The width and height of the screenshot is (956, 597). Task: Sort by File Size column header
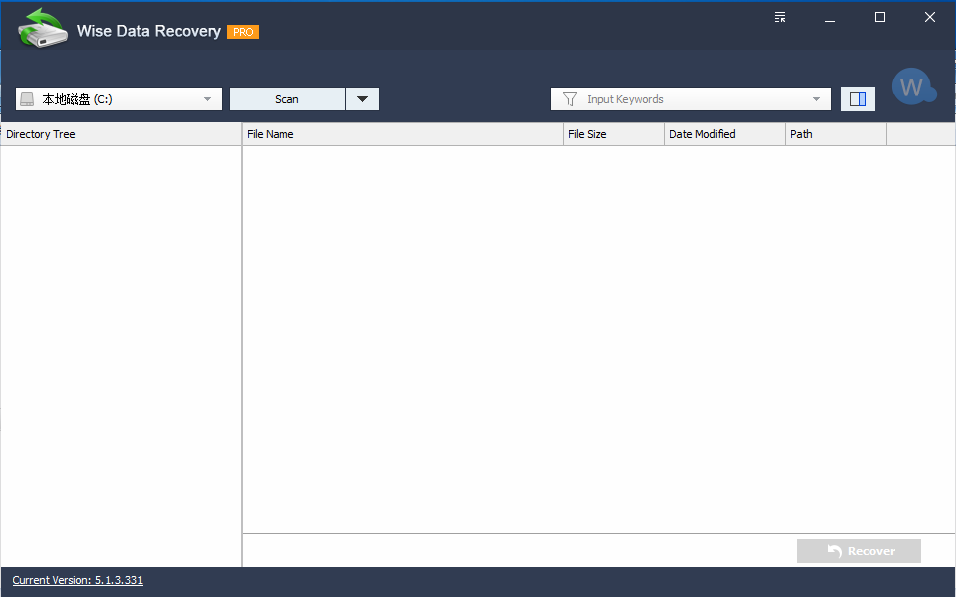(x=614, y=134)
